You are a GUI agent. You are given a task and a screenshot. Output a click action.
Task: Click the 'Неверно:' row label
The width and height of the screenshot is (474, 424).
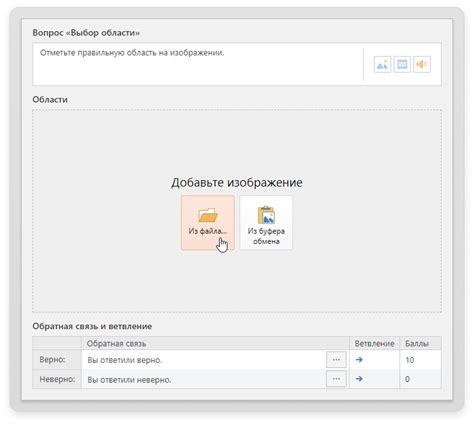click(57, 379)
